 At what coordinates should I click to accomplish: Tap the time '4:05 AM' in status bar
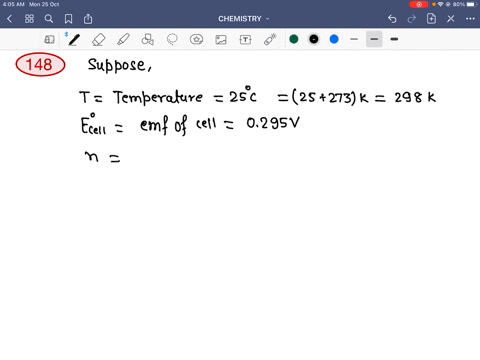pyautogui.click(x=14, y=4)
